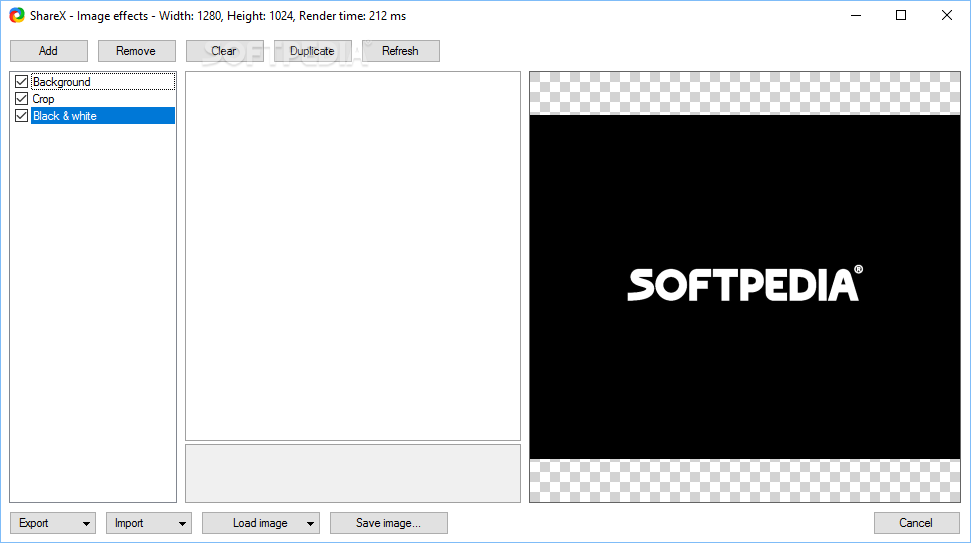Screen dimensions: 971x543
Task: Minimize the ShareX window
Action: [x=856, y=15]
